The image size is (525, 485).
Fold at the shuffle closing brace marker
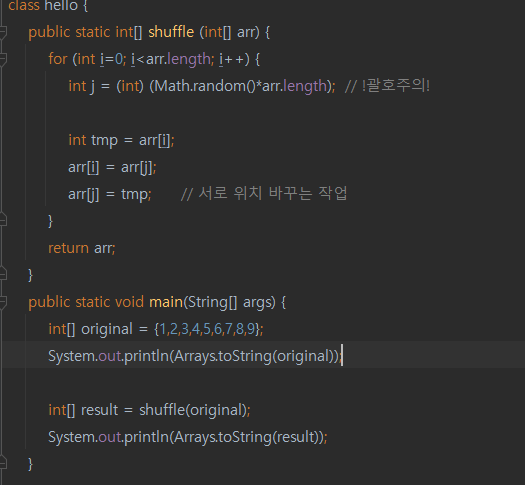[x=3, y=274]
